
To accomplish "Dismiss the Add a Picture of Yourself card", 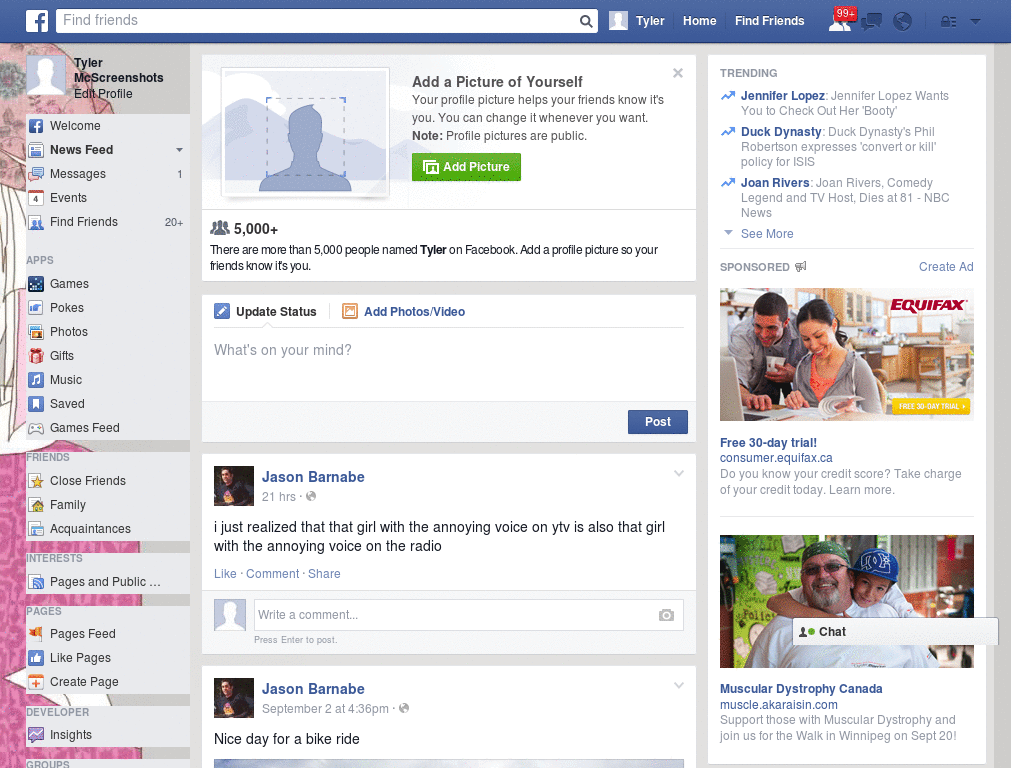I will (678, 73).
